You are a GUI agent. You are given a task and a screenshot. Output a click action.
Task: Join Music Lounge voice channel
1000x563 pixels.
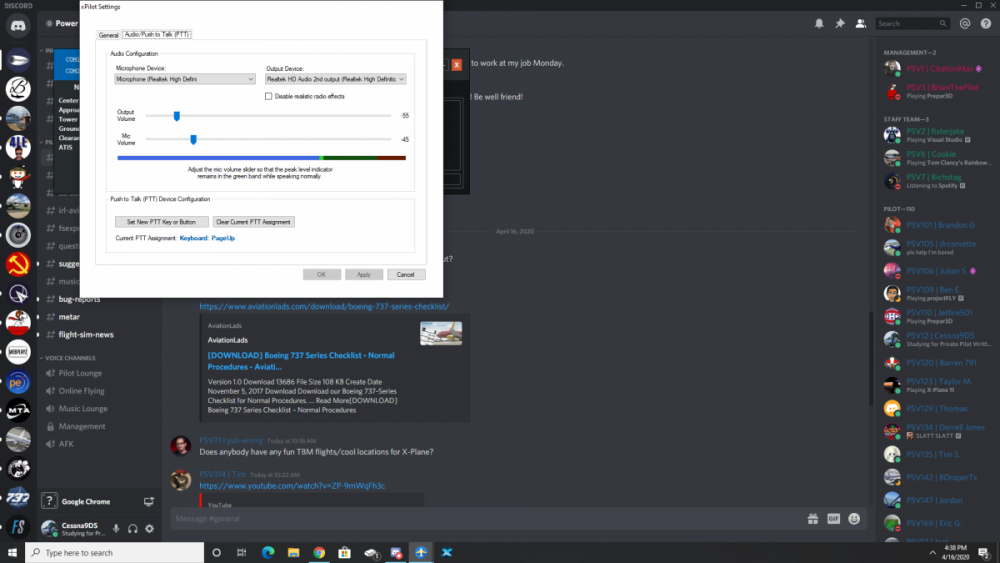[83, 409]
